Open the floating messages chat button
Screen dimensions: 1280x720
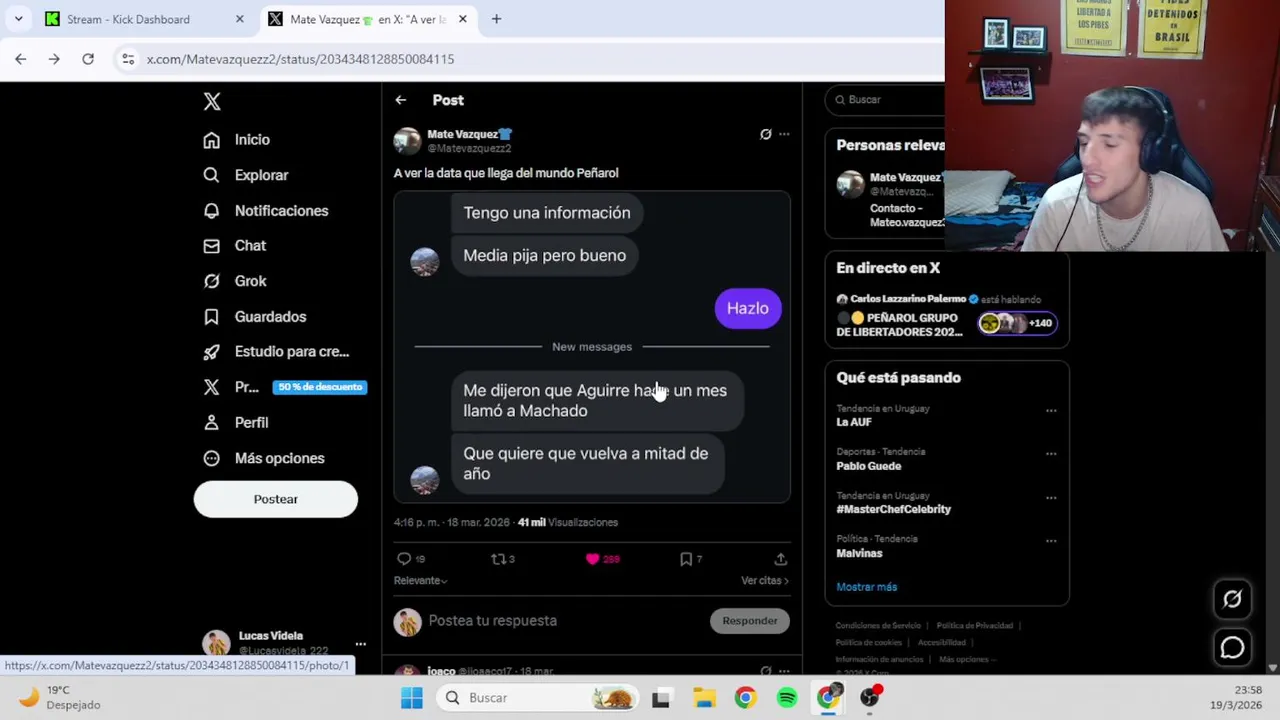(1232, 648)
